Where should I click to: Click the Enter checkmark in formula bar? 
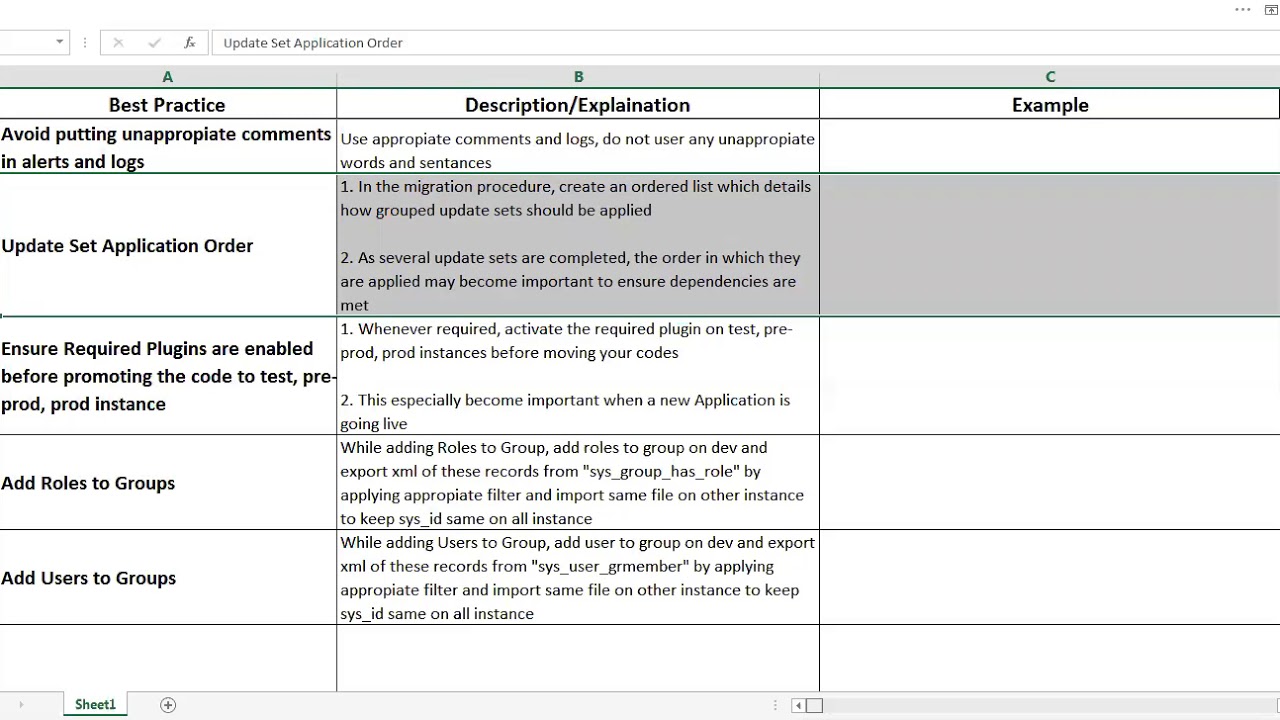tap(154, 43)
